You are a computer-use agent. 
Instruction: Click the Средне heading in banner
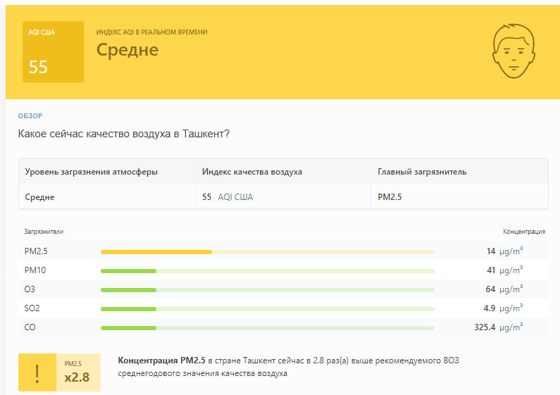pyautogui.click(x=128, y=50)
